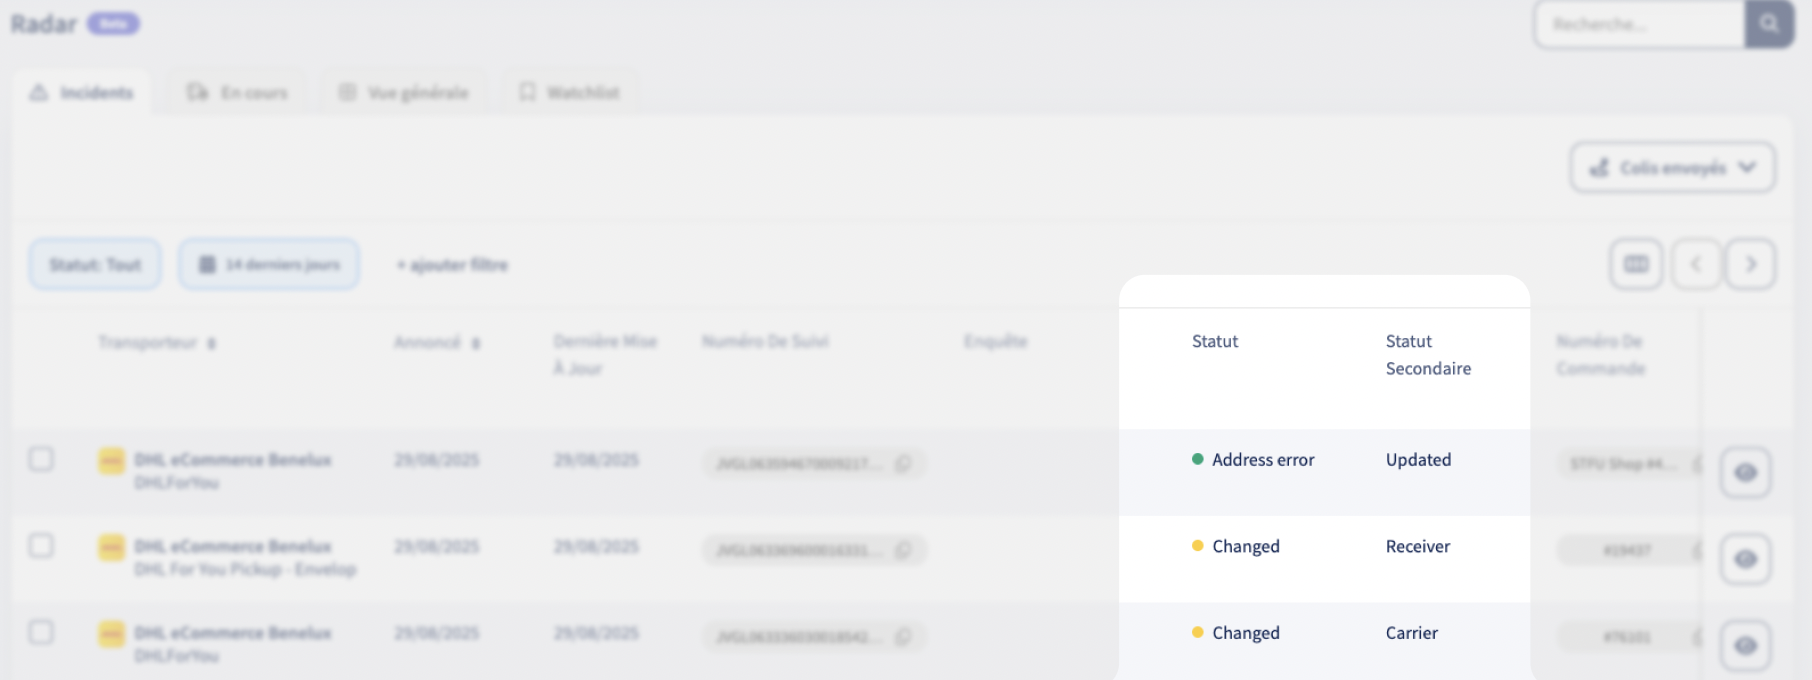
Task: Click the Receiver secondary status cell
Action: [1418, 546]
